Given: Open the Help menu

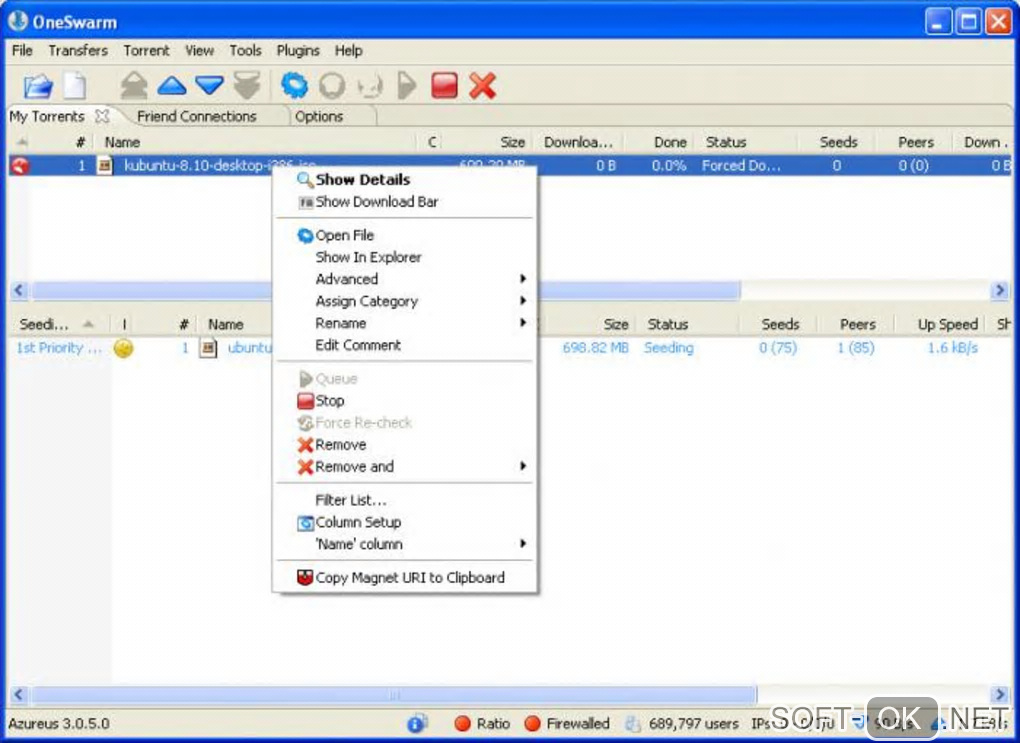Looking at the screenshot, I should tap(349, 51).
